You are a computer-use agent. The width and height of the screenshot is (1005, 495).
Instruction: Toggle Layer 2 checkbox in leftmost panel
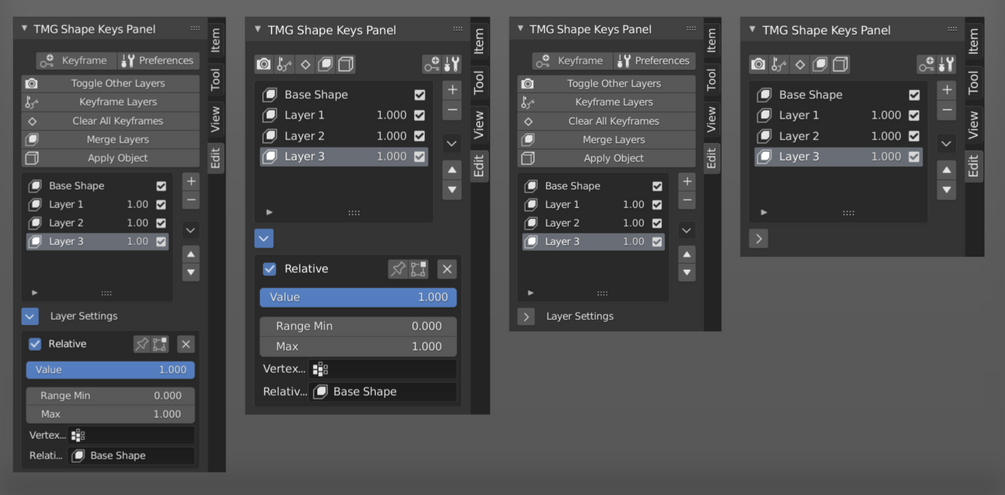coord(161,223)
